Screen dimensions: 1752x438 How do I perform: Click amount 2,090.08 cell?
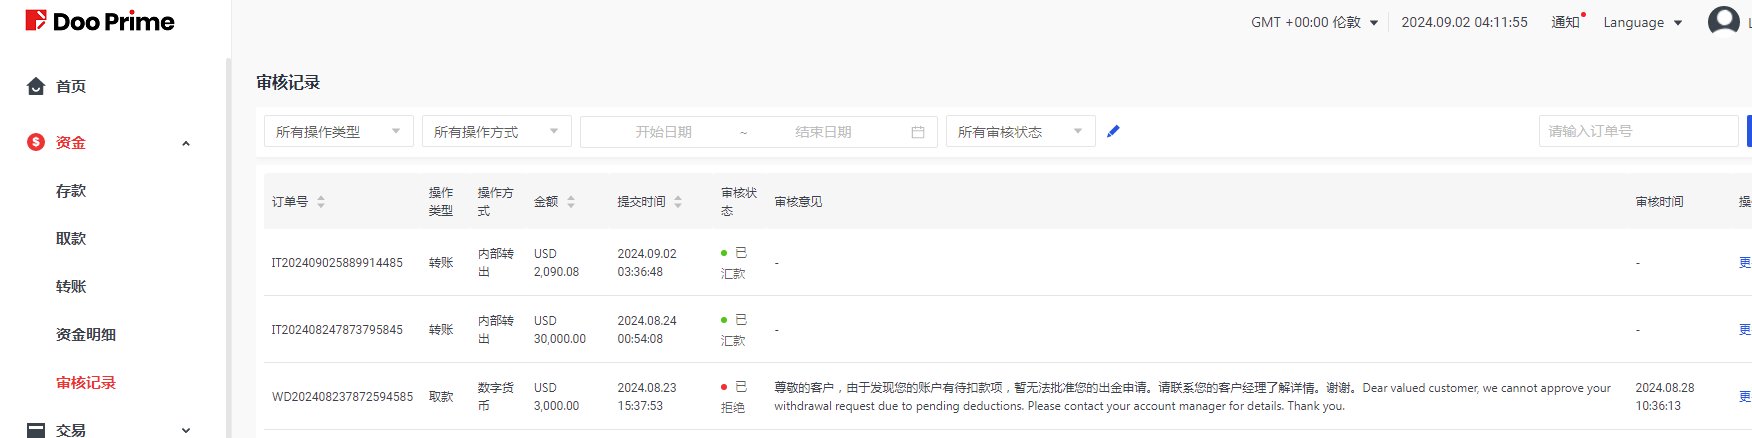coord(556,263)
